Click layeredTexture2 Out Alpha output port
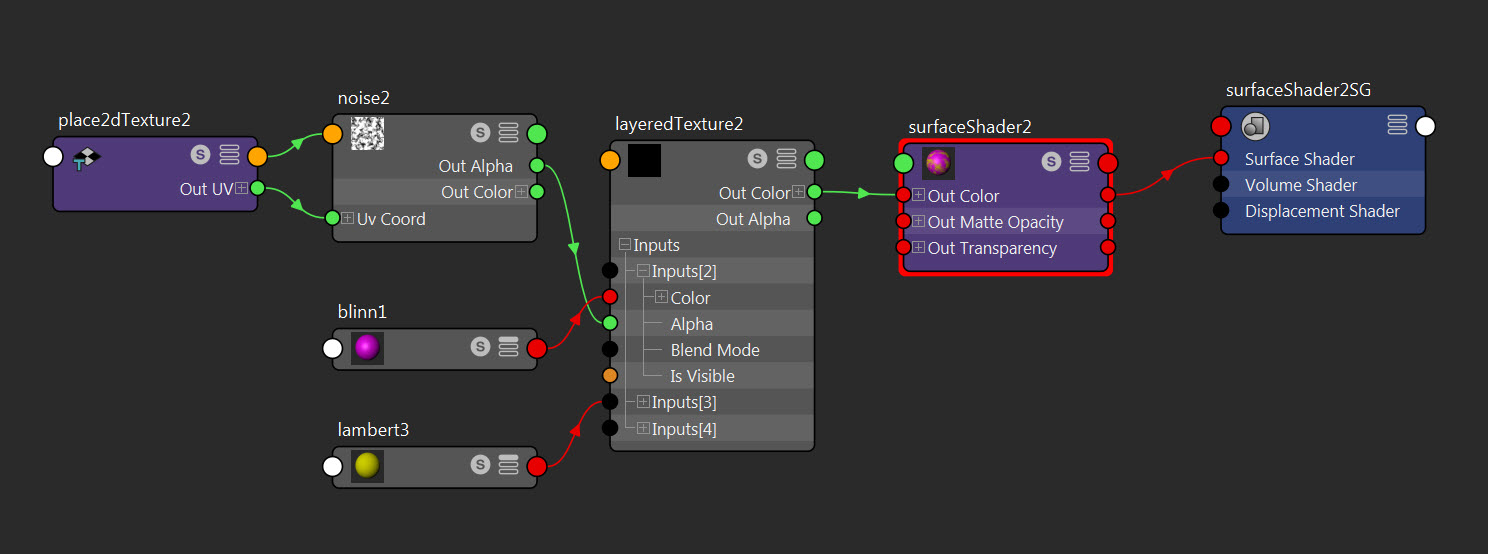 click(814, 218)
